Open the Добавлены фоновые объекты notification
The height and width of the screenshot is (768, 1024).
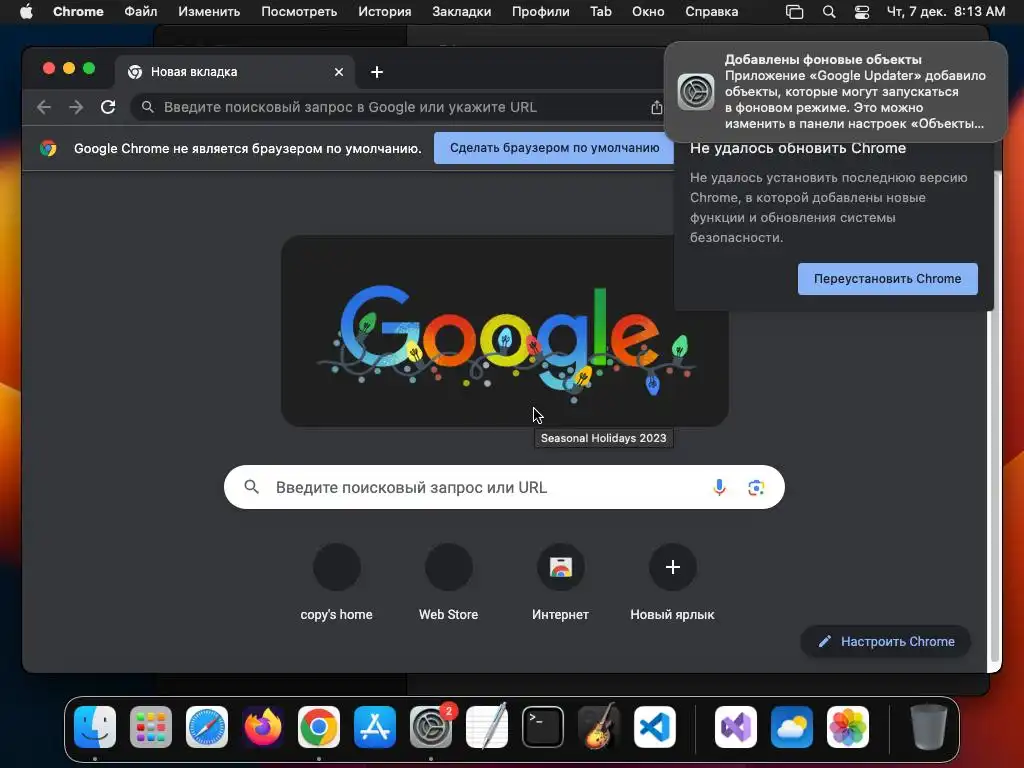(836, 91)
